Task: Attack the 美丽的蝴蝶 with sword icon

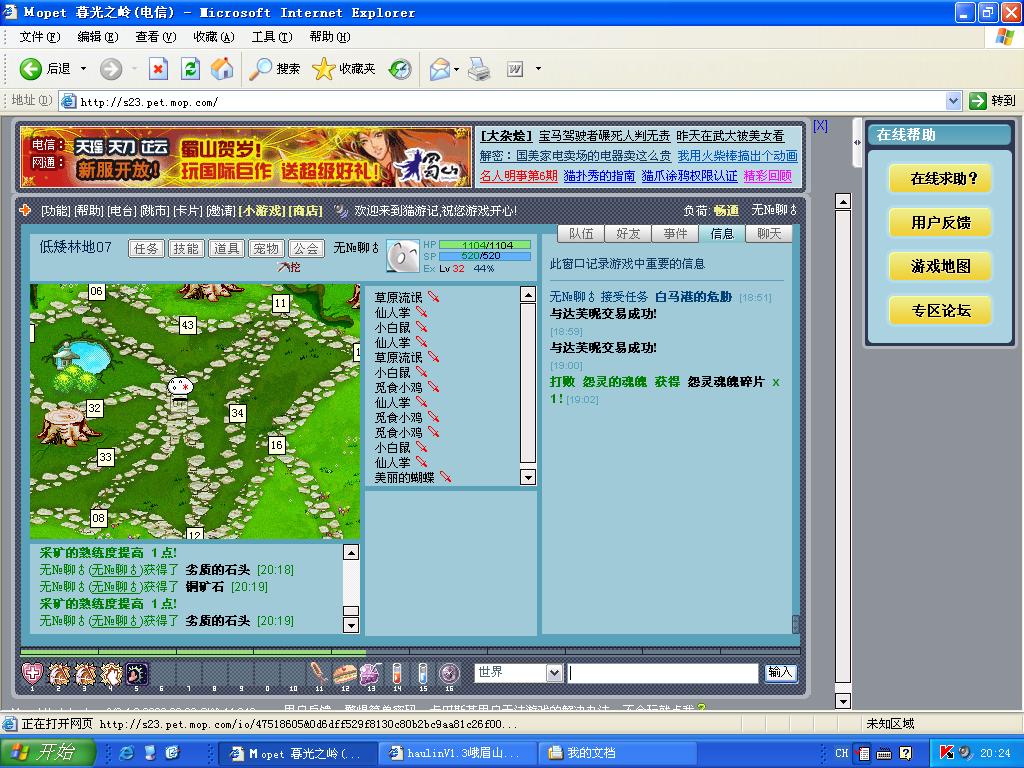Action: pyautogui.click(x=445, y=477)
